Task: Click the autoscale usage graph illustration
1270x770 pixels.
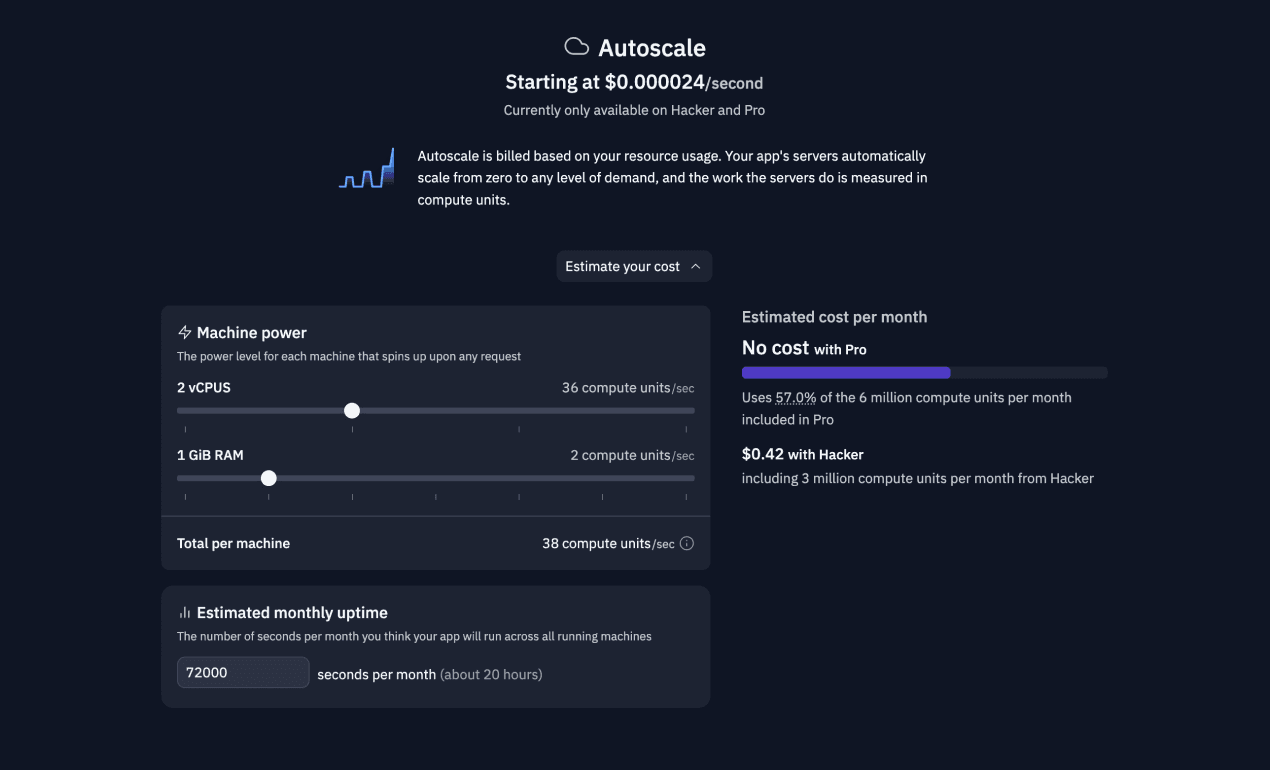Action: coord(366,170)
